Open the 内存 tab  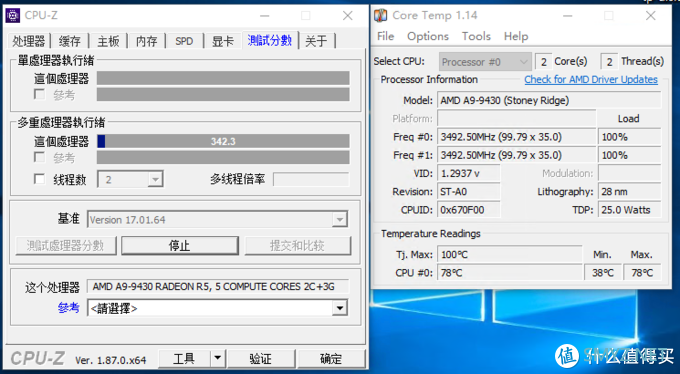(146, 41)
